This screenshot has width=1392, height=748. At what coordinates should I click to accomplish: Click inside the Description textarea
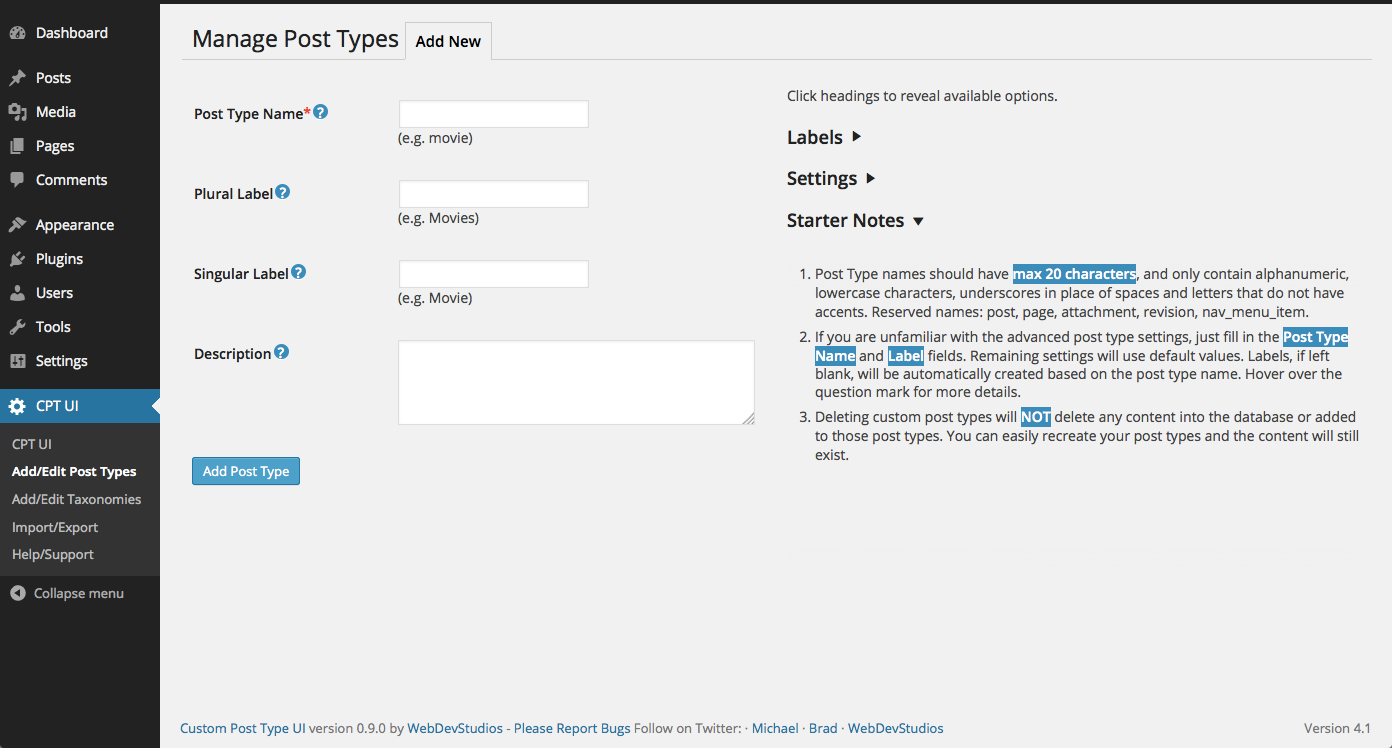pos(576,382)
